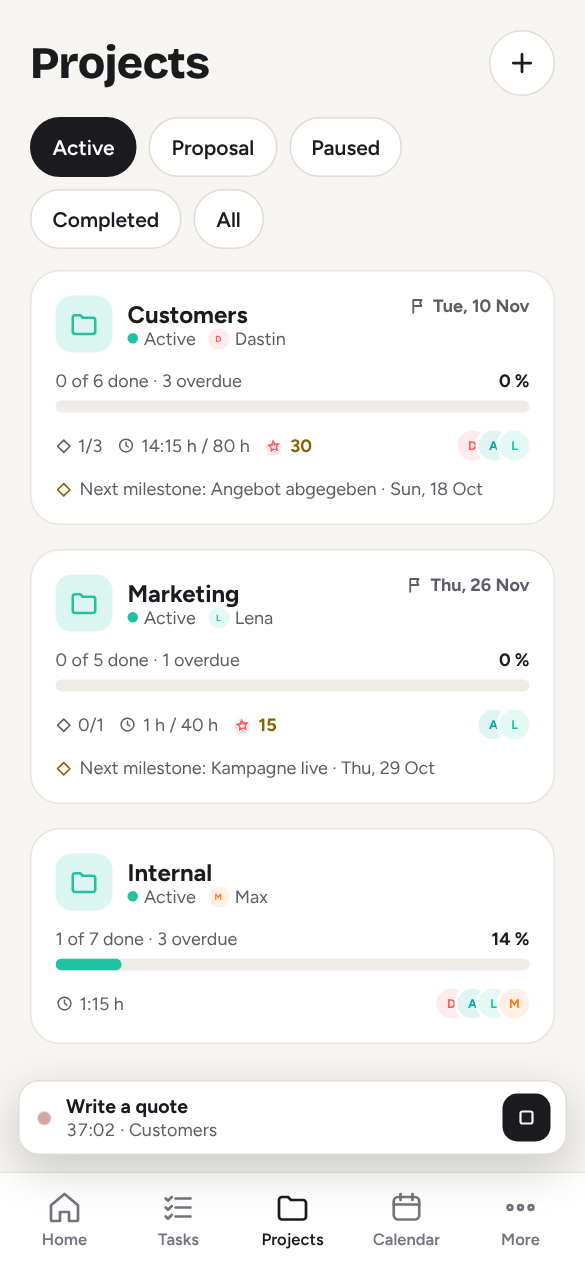Click the Customers project folder icon
Screen dimensions: 585x1266
tap(84, 324)
